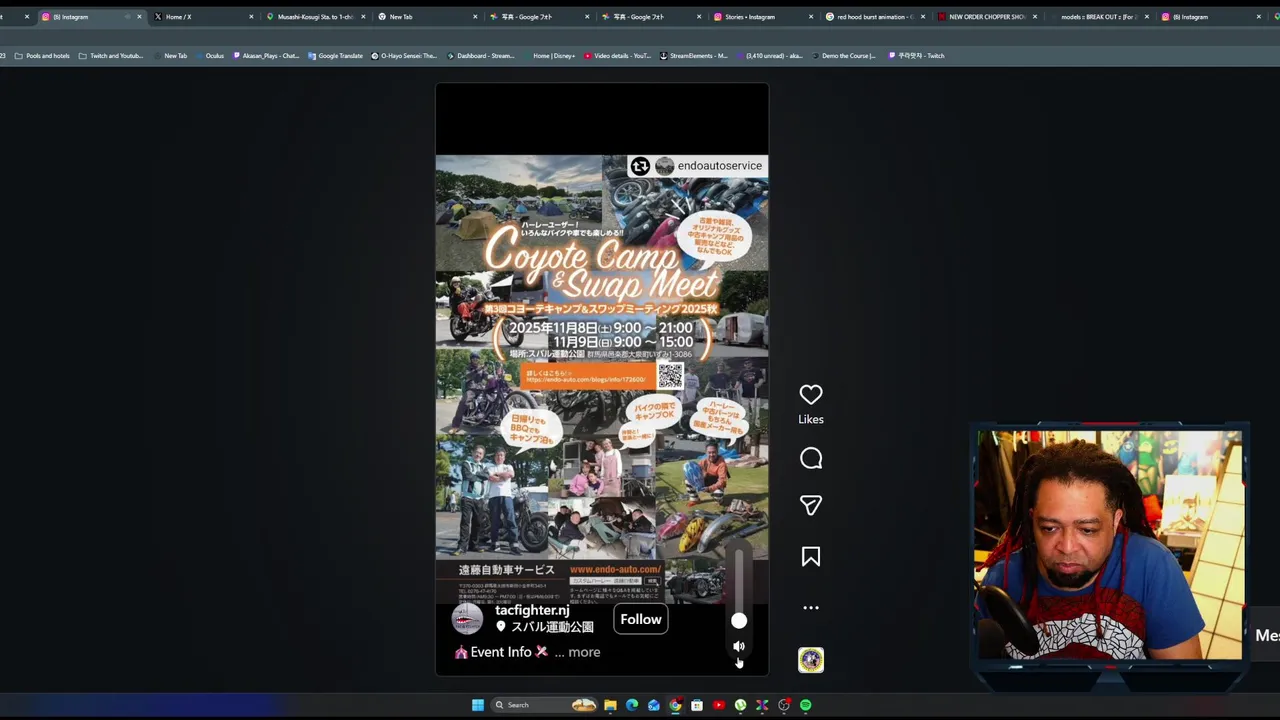Image resolution: width=1280 pixels, height=720 pixels.
Task: Mute the reel with the speaker icon
Action: [x=739, y=646]
